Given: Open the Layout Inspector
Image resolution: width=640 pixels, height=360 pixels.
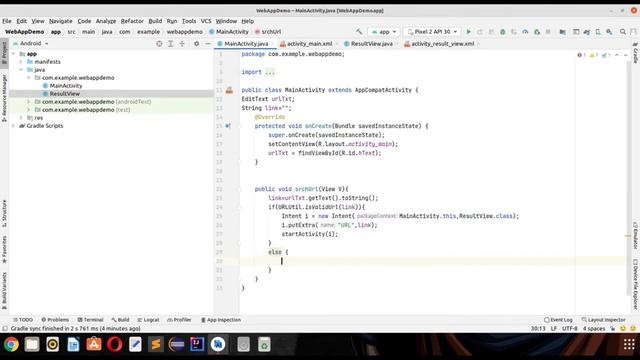Looking at the screenshot, I should click(604, 320).
